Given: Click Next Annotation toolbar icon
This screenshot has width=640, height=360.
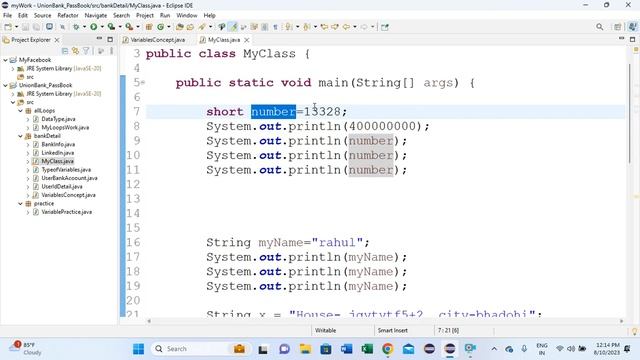Looking at the screenshot, I should pos(289,27).
